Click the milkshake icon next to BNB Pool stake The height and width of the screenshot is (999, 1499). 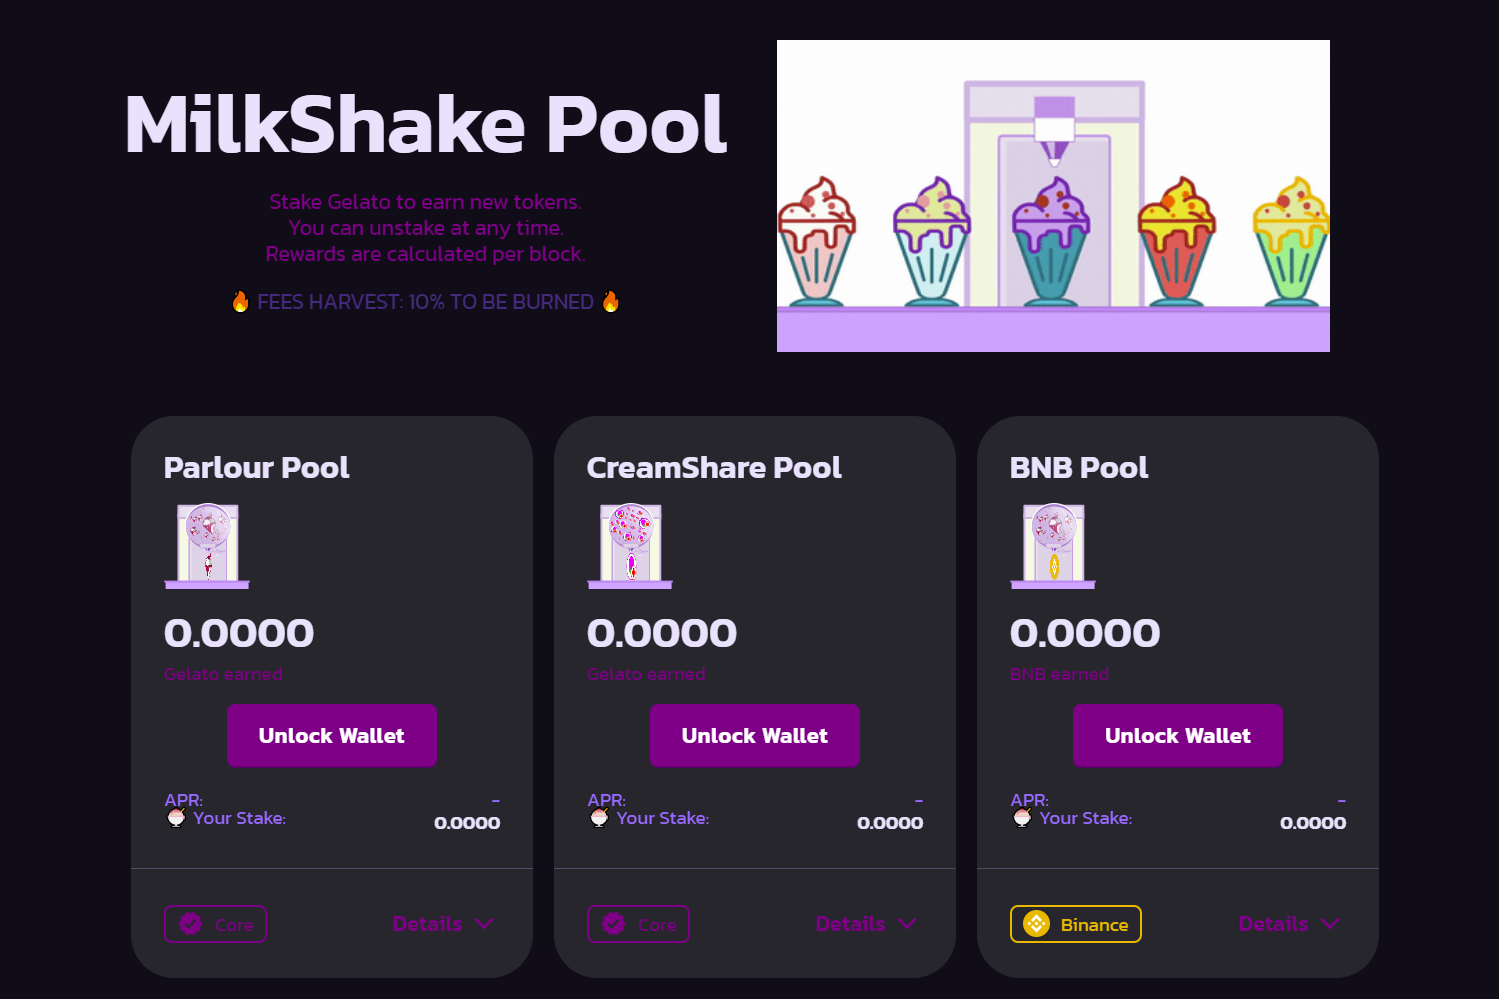coord(1022,818)
